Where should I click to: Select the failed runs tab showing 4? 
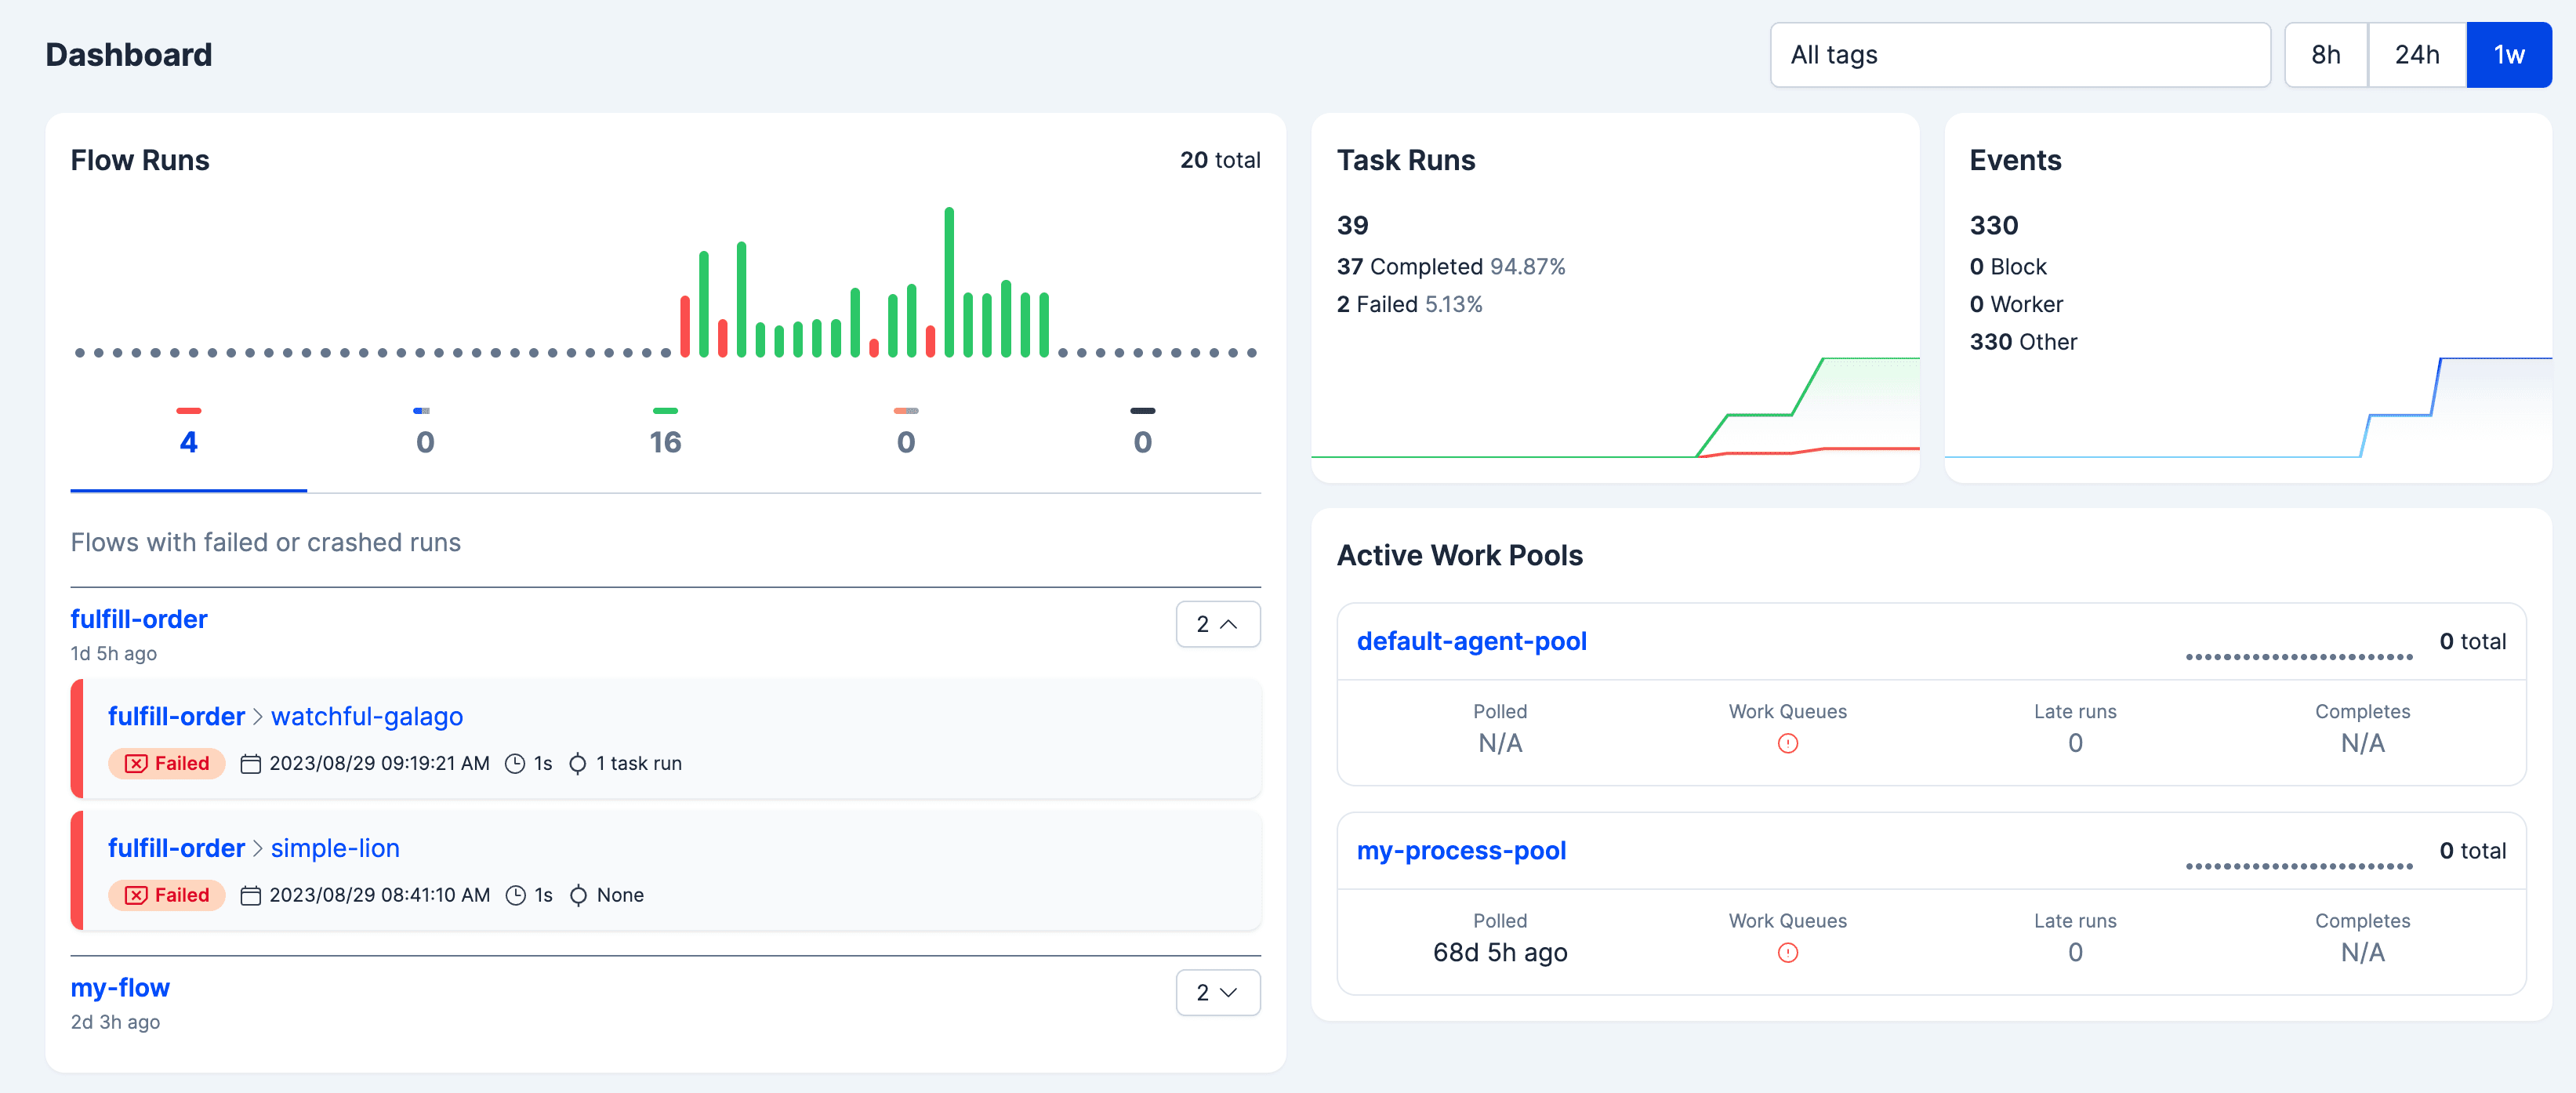188,441
